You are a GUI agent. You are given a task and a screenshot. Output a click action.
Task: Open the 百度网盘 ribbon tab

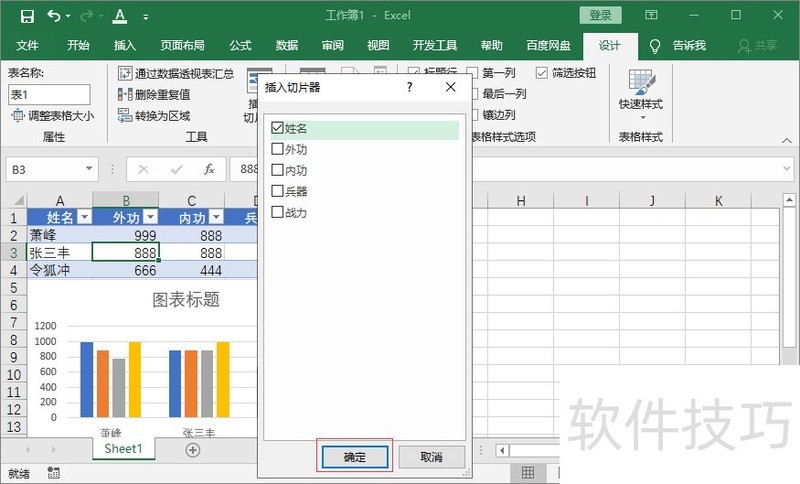click(x=548, y=45)
